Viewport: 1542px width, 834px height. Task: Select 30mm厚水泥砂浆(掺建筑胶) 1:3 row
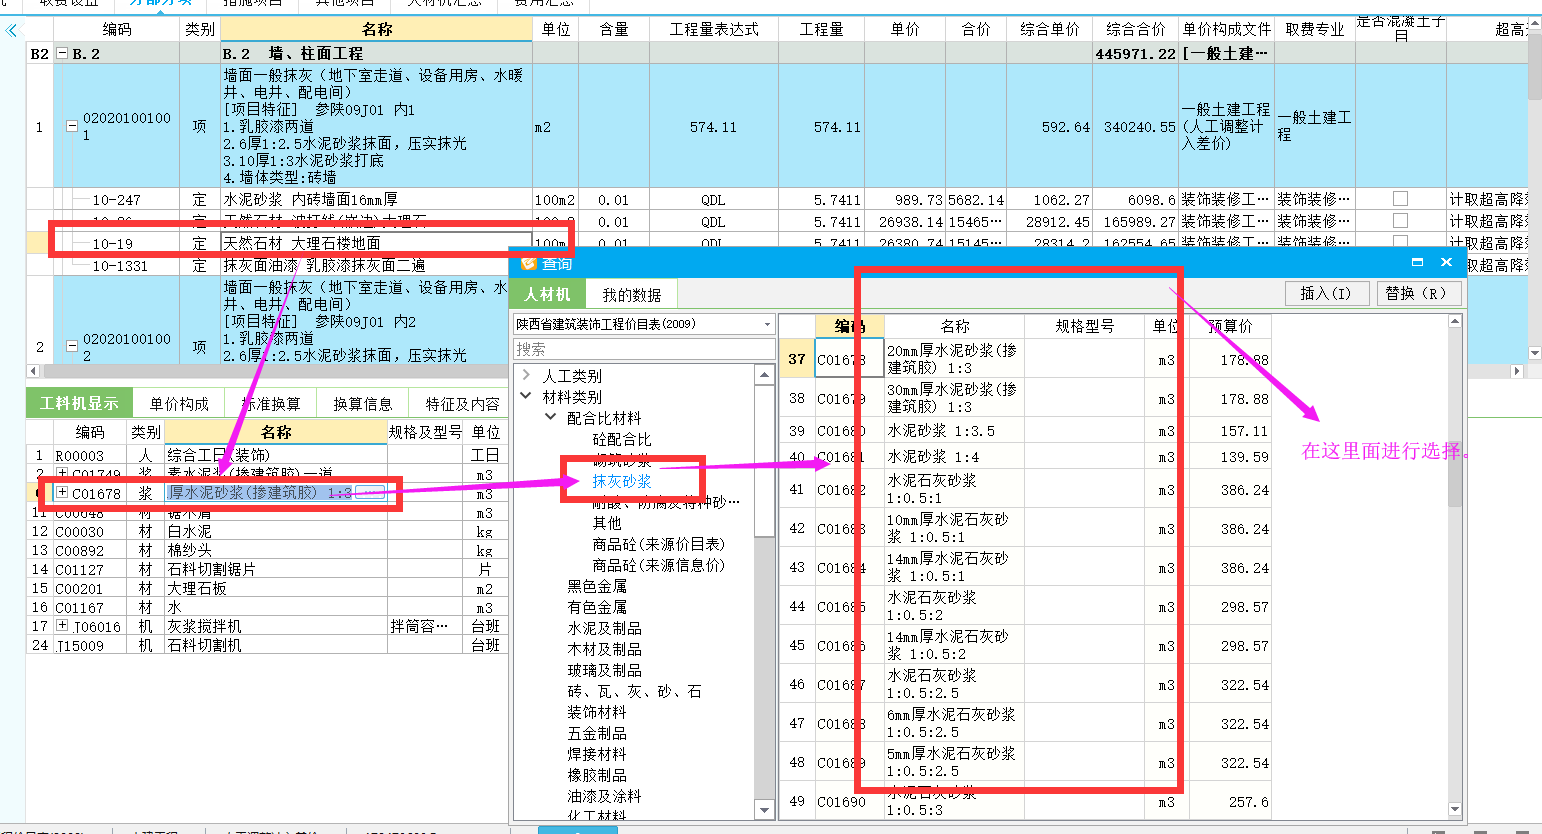1025,398
